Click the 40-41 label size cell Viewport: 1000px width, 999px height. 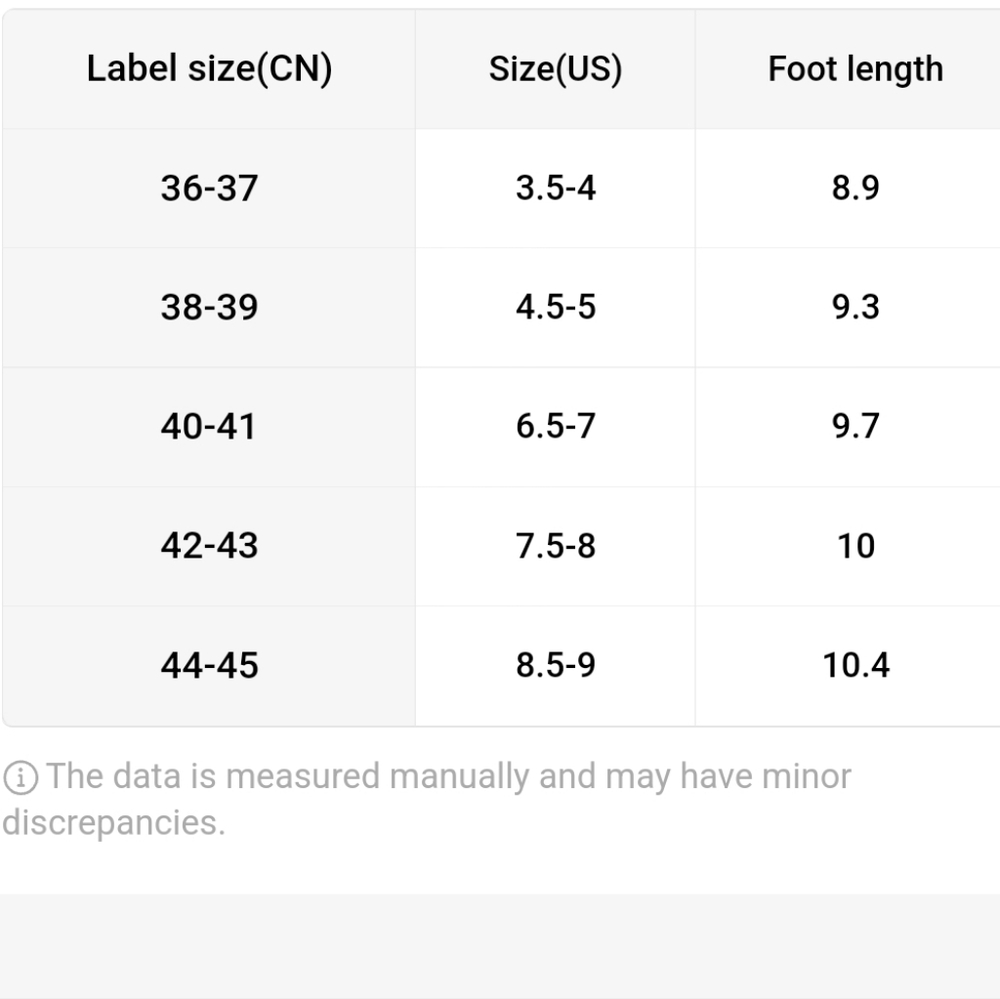209,427
